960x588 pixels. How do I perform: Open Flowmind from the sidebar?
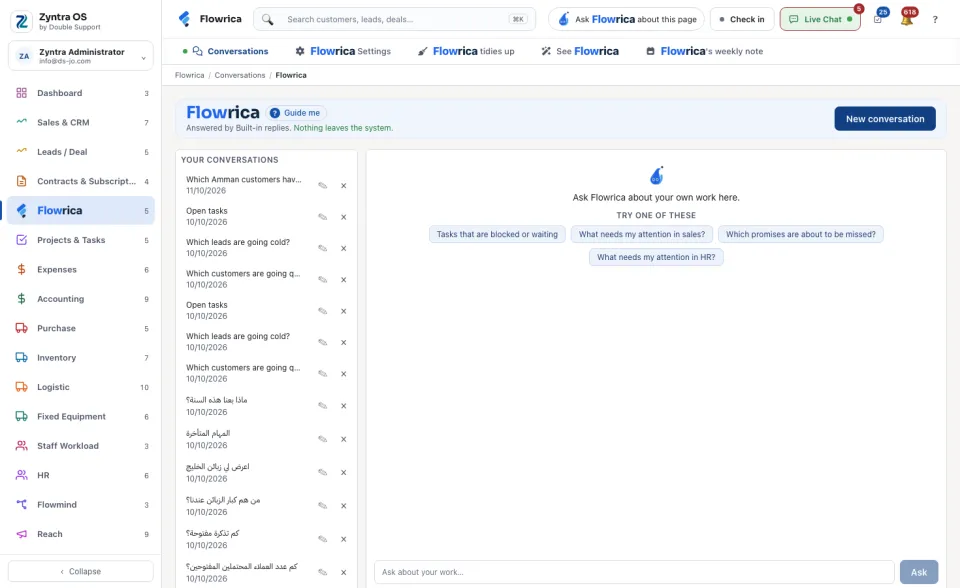81,505
